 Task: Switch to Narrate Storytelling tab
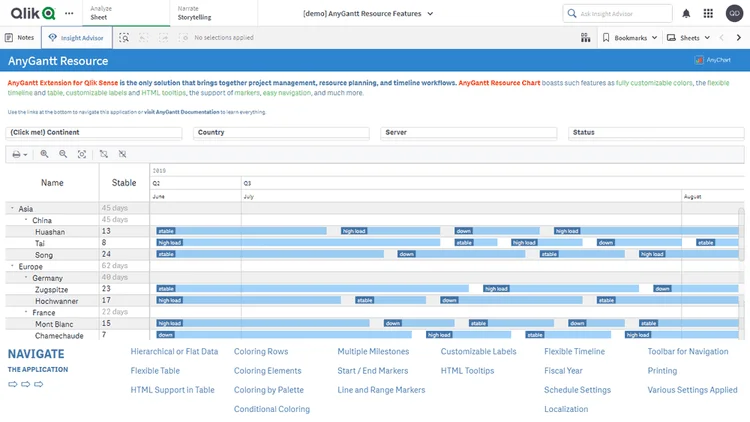click(213, 13)
